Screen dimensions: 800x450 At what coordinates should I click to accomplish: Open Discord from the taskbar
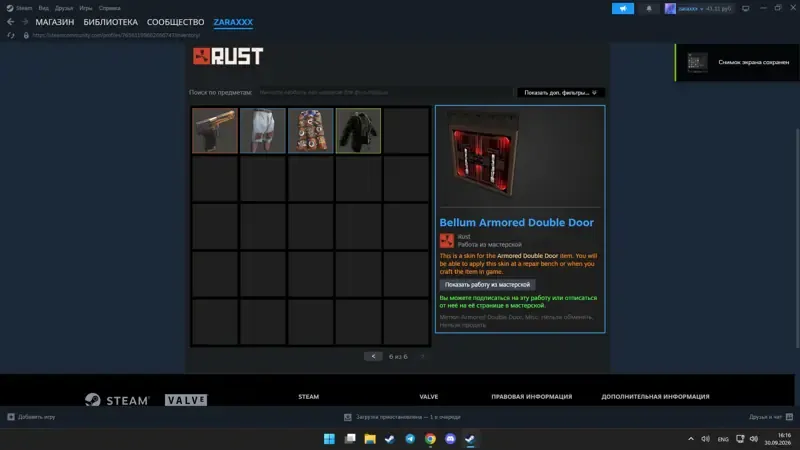(450, 439)
